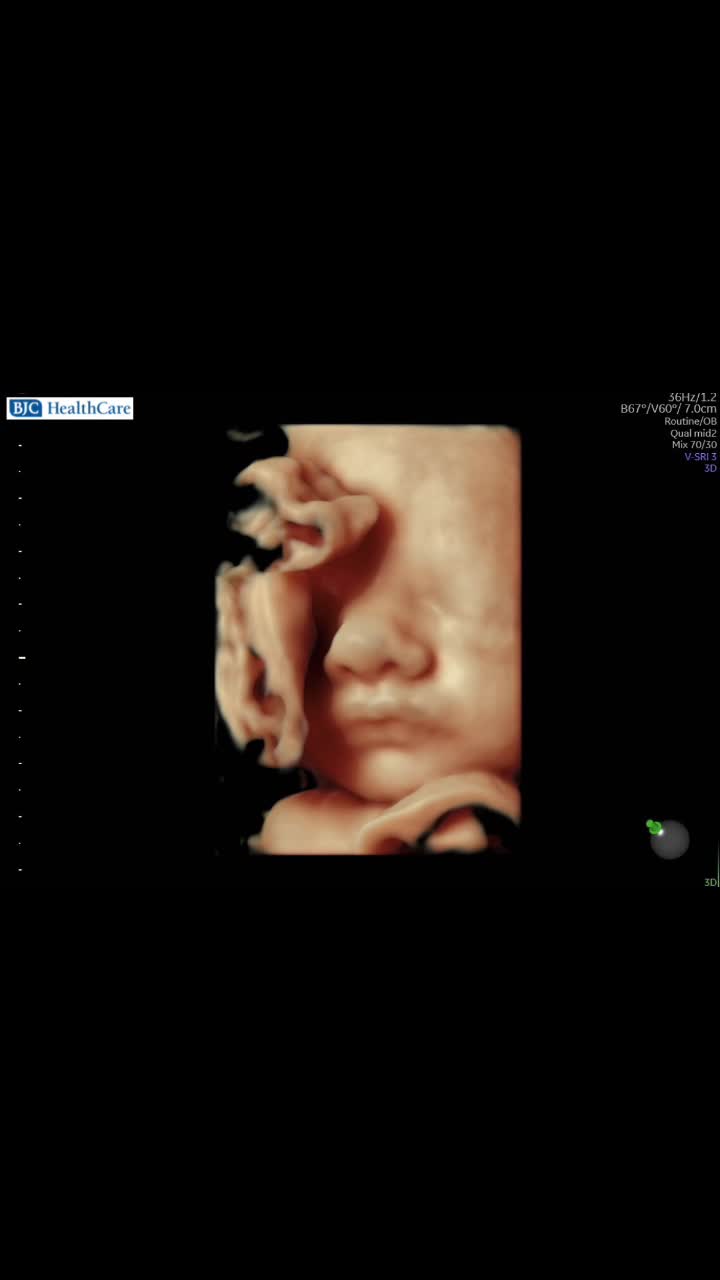
Task: Select the green light position marker
Action: [654, 827]
